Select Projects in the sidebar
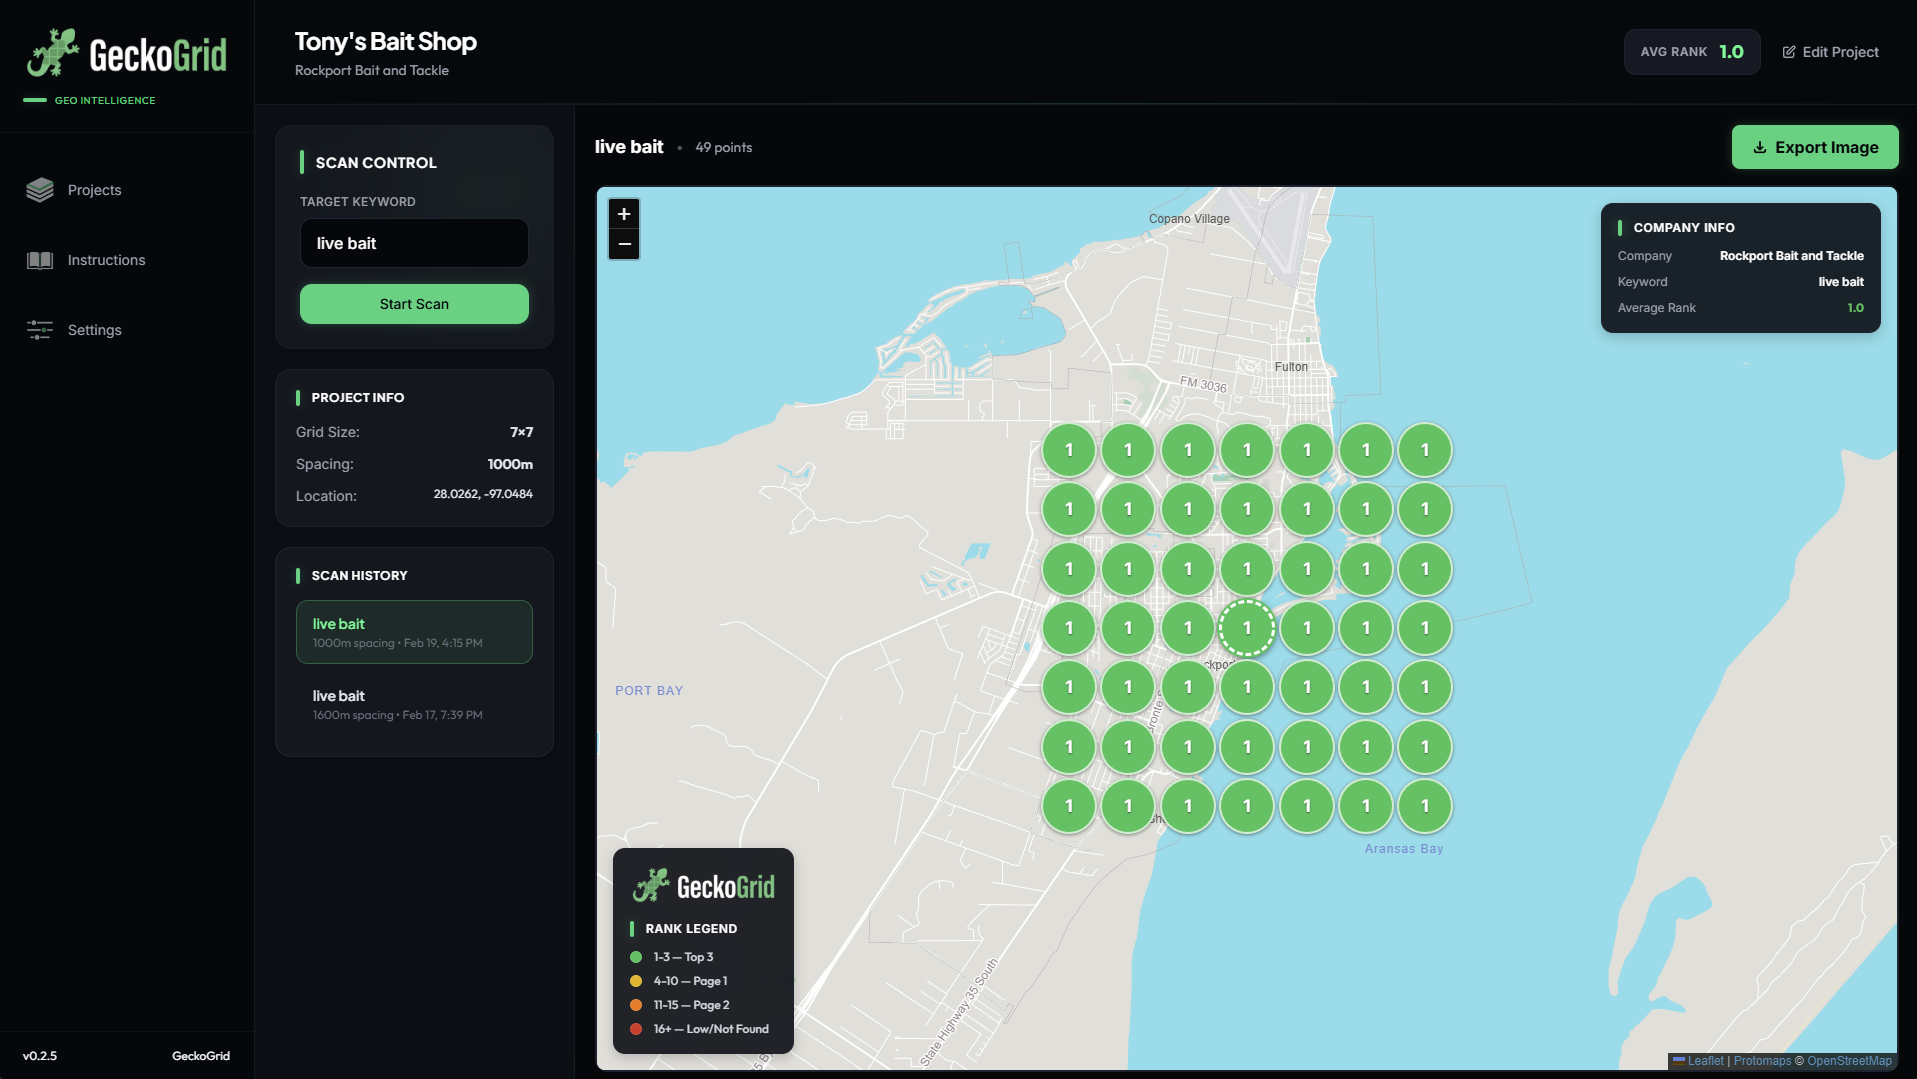Image resolution: width=1917 pixels, height=1079 pixels. tap(94, 190)
